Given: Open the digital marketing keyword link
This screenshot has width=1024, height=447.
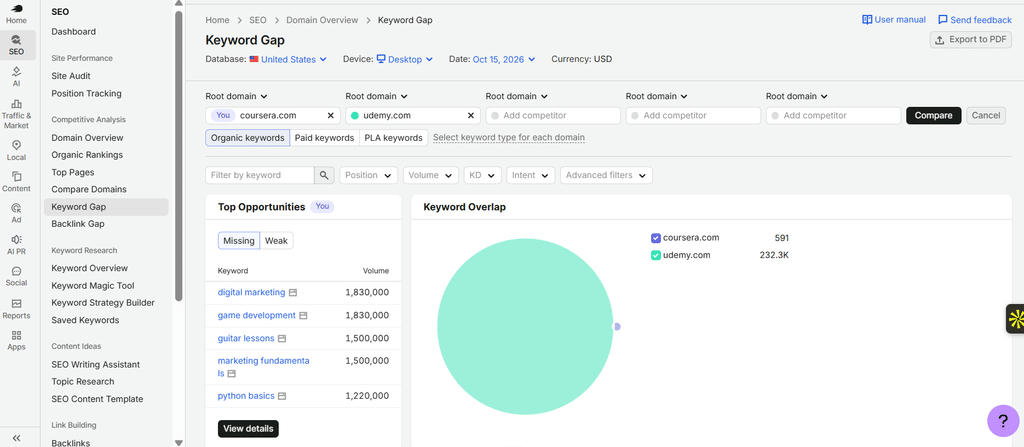Looking at the screenshot, I should coord(251,293).
